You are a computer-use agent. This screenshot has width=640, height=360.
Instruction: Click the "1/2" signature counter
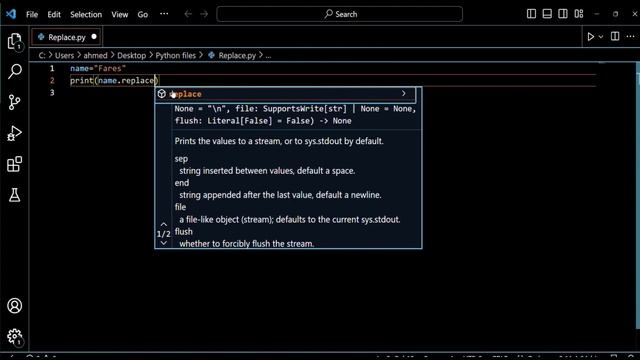[x=164, y=234]
